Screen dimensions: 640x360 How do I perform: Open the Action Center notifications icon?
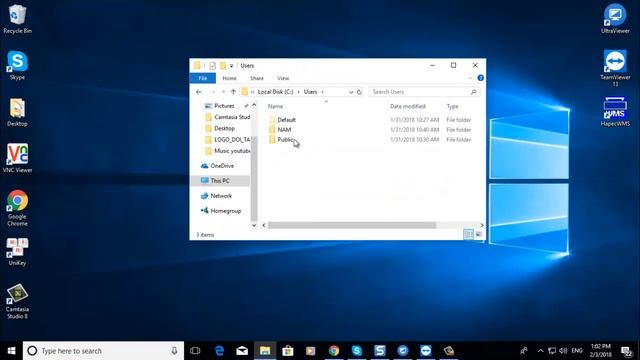pyautogui.click(x=627, y=351)
